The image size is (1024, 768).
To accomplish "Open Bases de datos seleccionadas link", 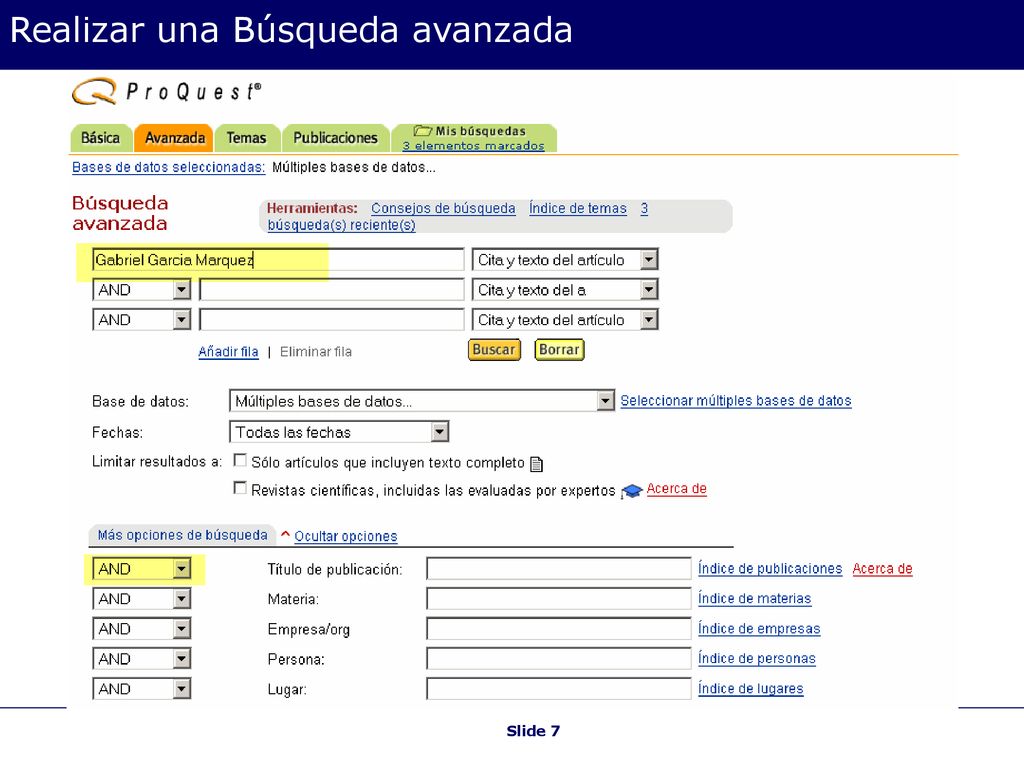I will (168, 168).
